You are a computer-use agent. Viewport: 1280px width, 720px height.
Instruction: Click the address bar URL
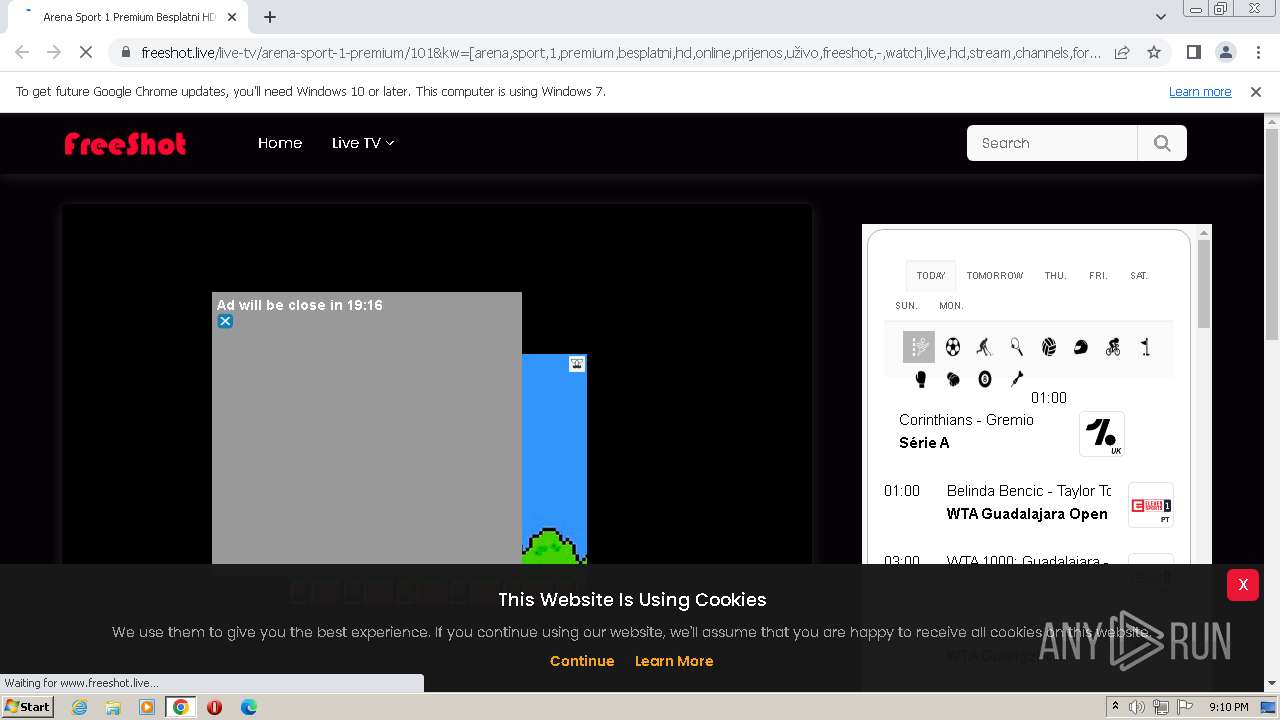click(620, 52)
